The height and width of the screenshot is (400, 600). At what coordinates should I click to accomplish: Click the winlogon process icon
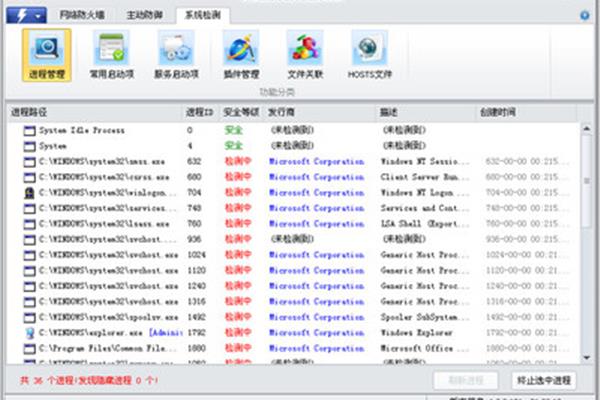click(29, 193)
